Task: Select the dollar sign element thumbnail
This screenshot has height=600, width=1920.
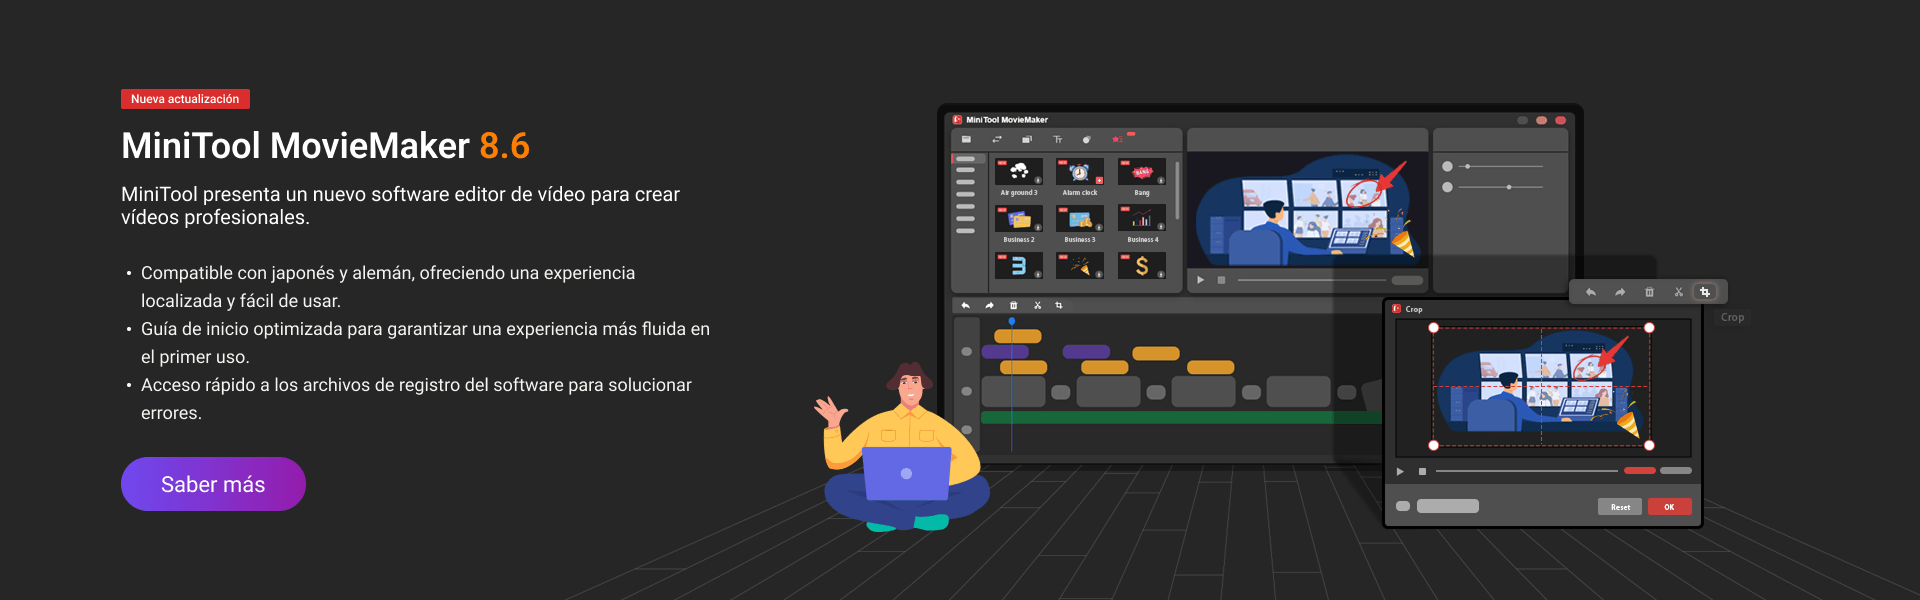Action: [1142, 265]
